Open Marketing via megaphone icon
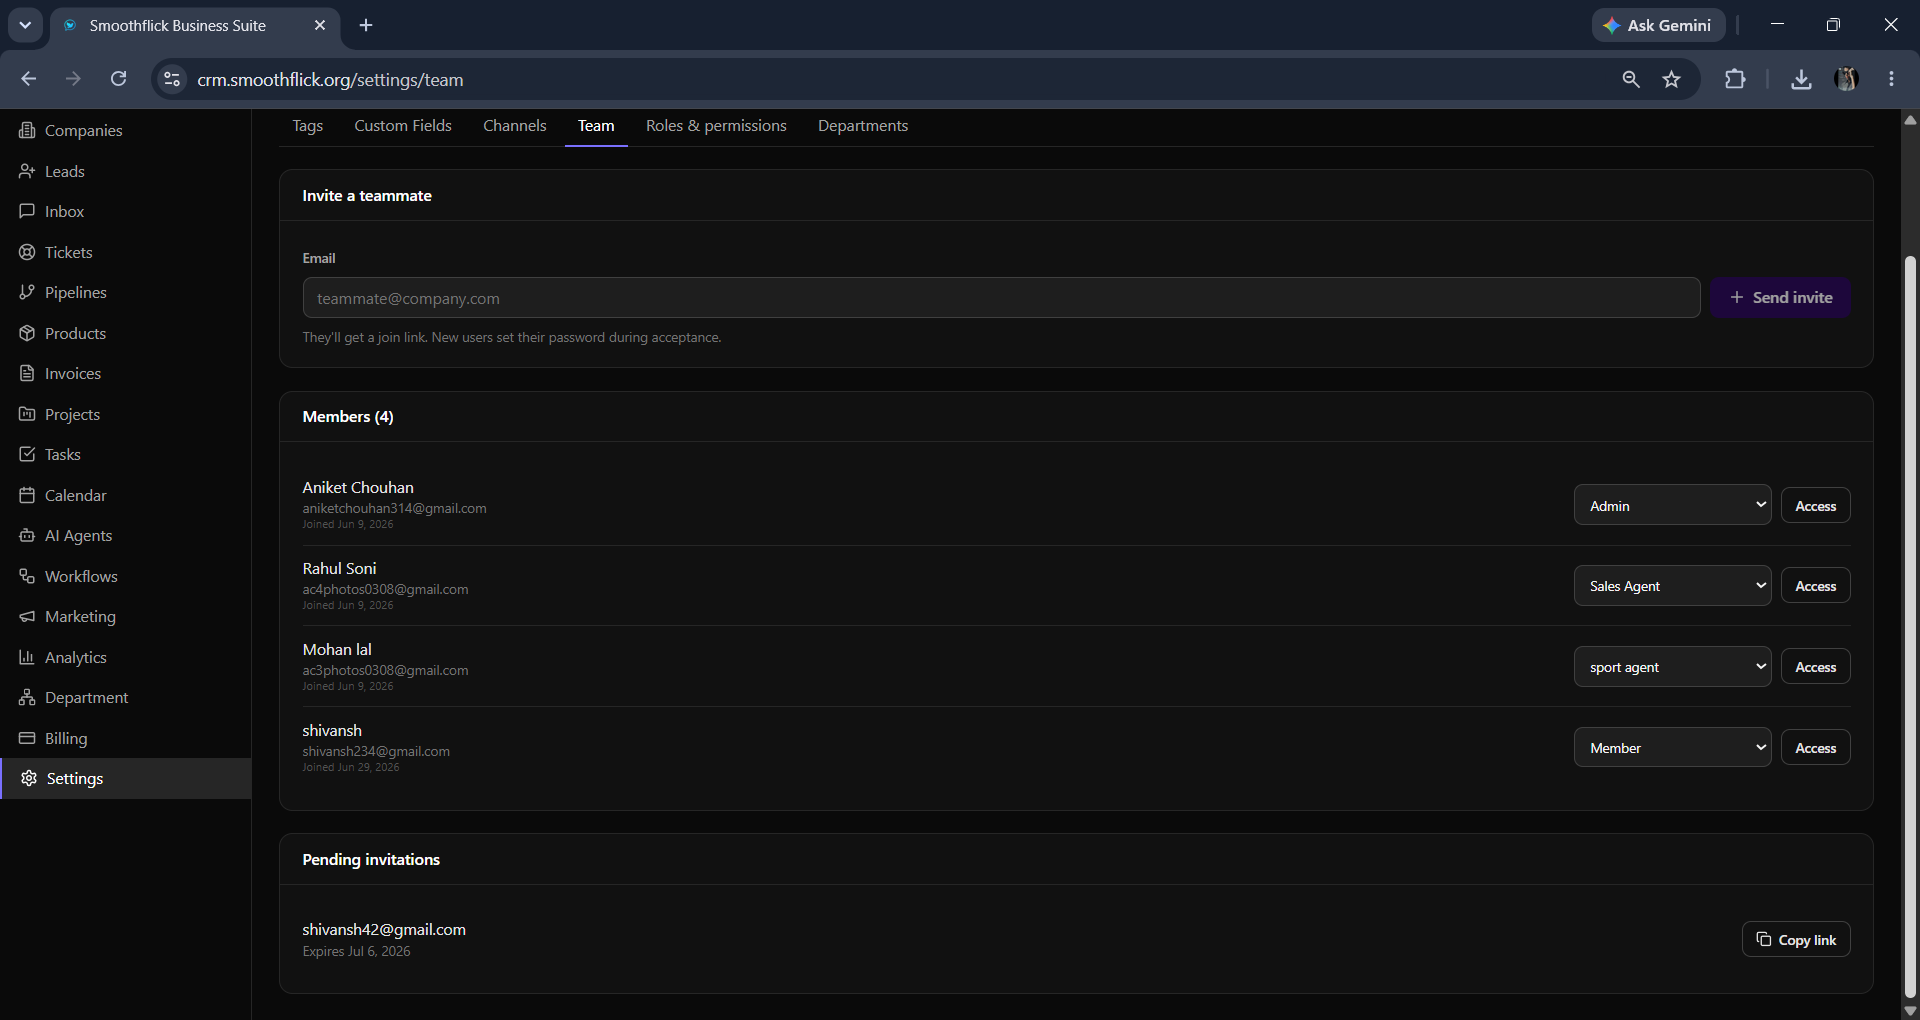 27,617
